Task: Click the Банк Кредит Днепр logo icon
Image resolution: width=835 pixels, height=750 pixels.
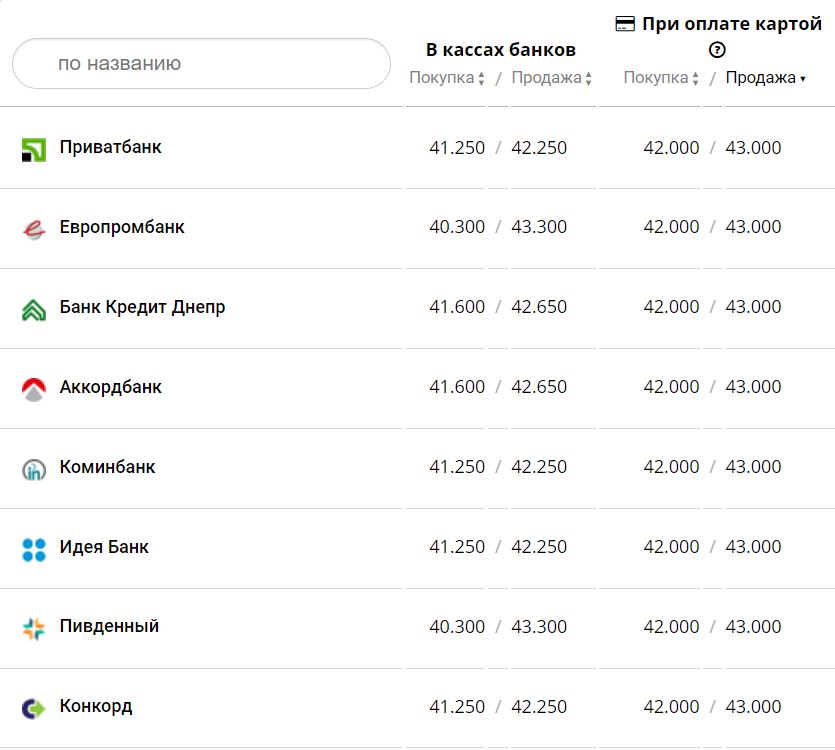Action: point(33,309)
